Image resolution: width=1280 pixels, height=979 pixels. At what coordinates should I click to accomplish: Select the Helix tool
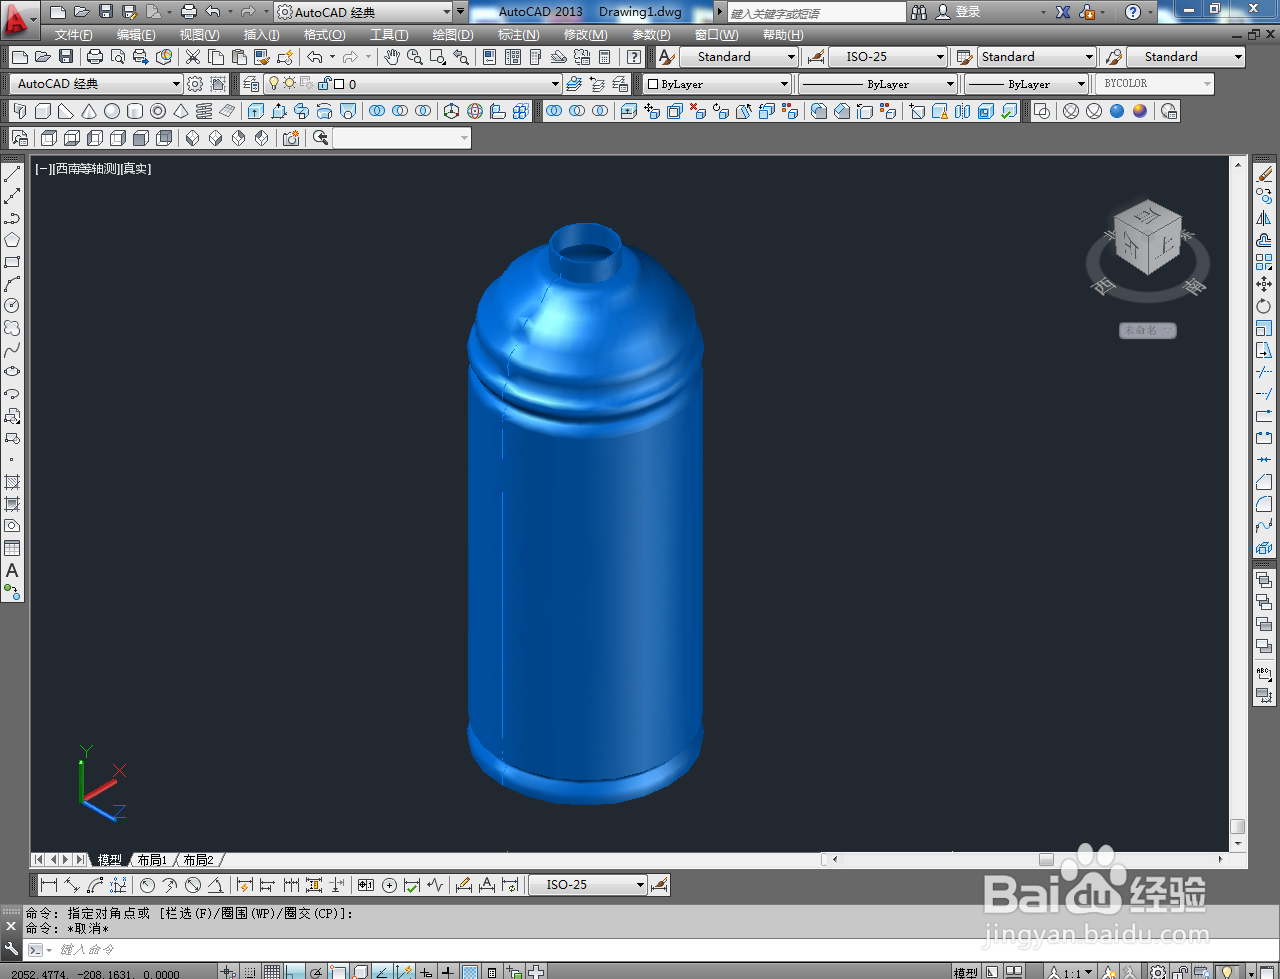pos(204,111)
